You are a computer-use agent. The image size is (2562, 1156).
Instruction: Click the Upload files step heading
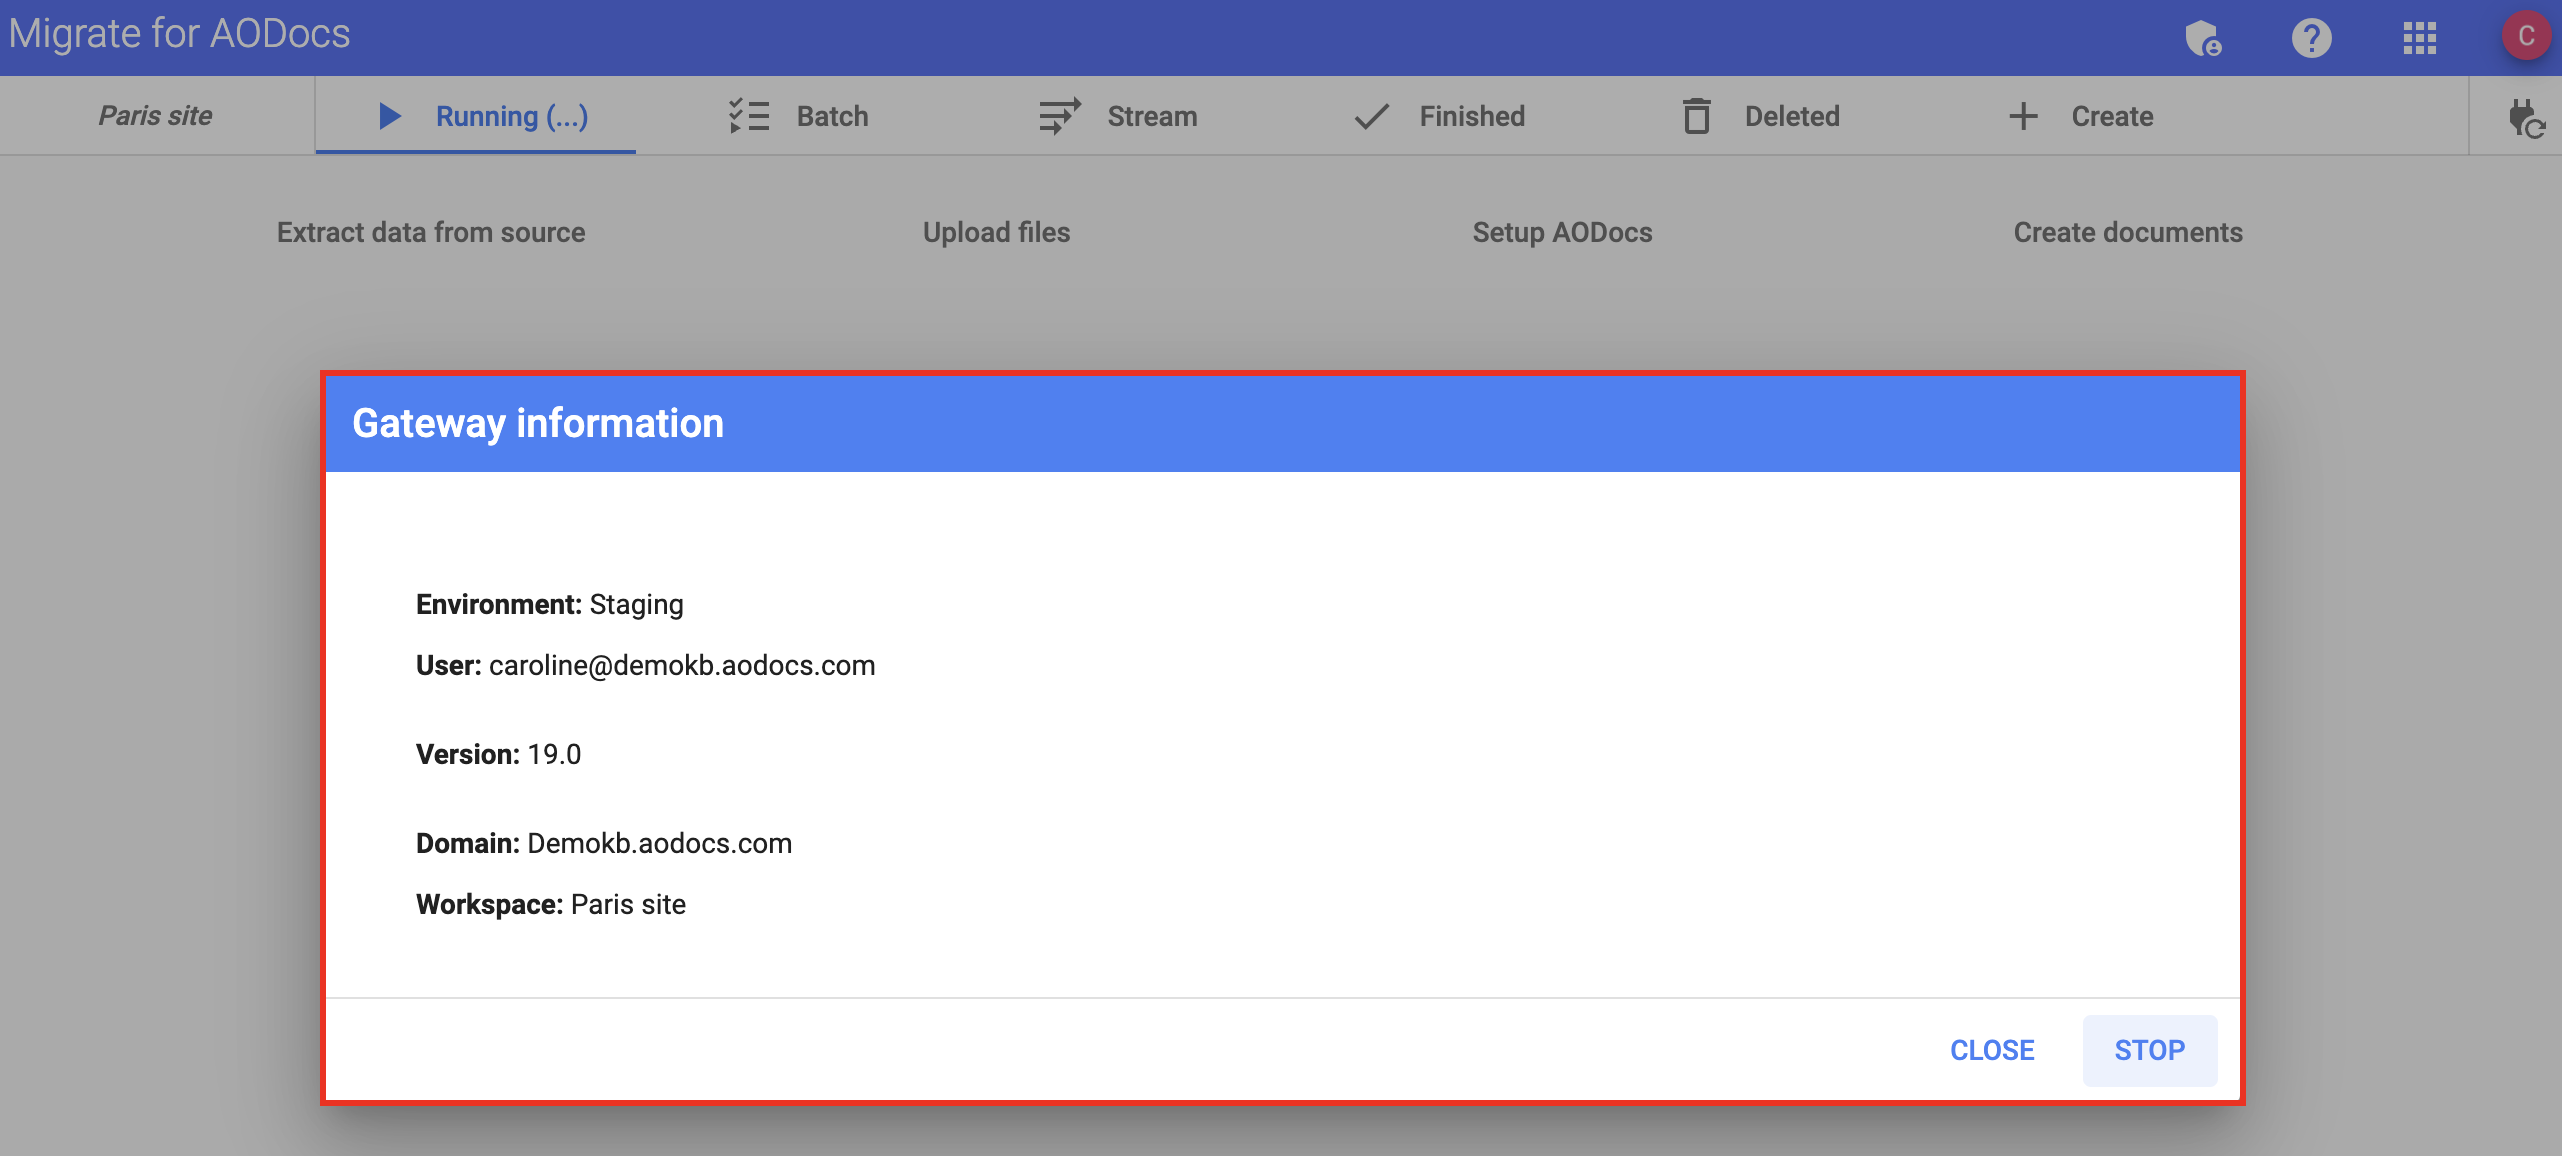click(x=996, y=232)
